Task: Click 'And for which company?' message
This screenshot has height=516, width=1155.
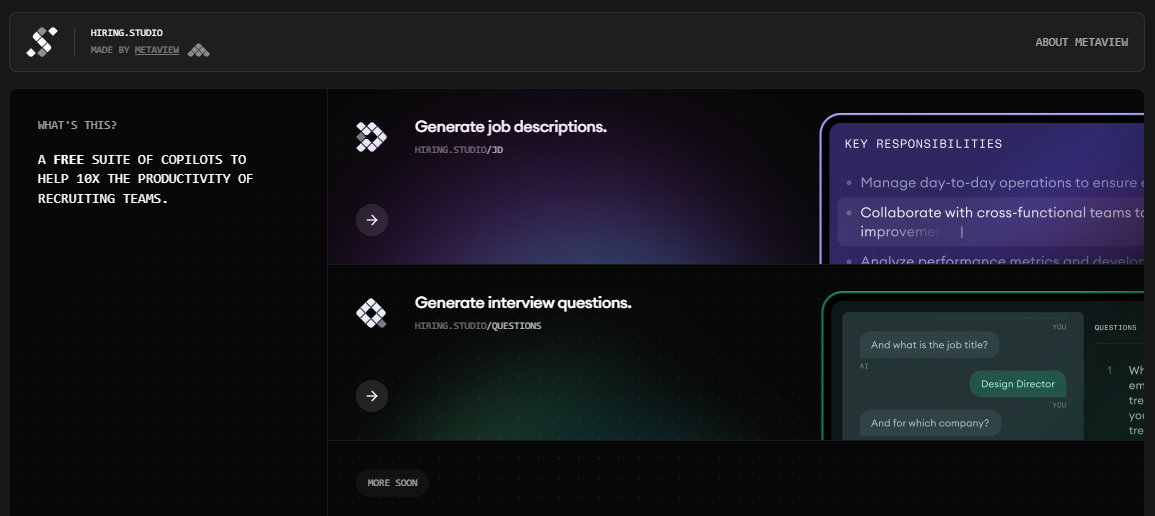Action: pos(930,423)
